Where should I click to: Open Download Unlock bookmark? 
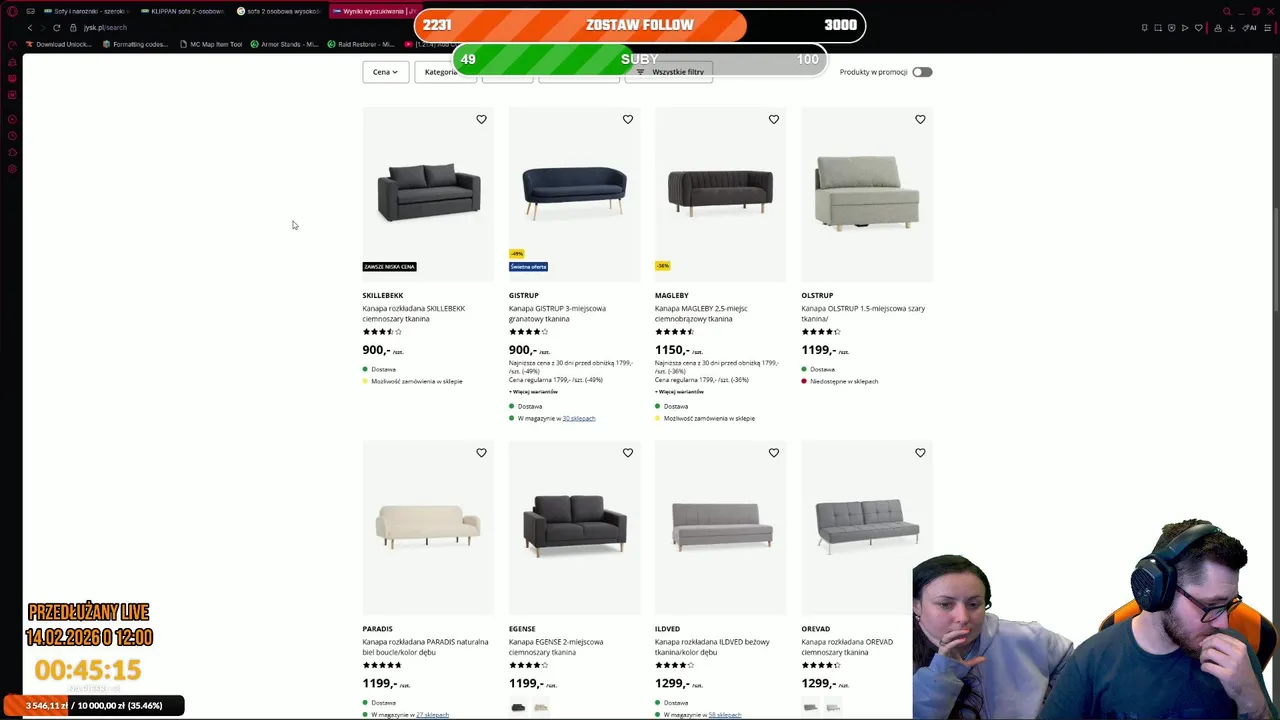tap(59, 44)
